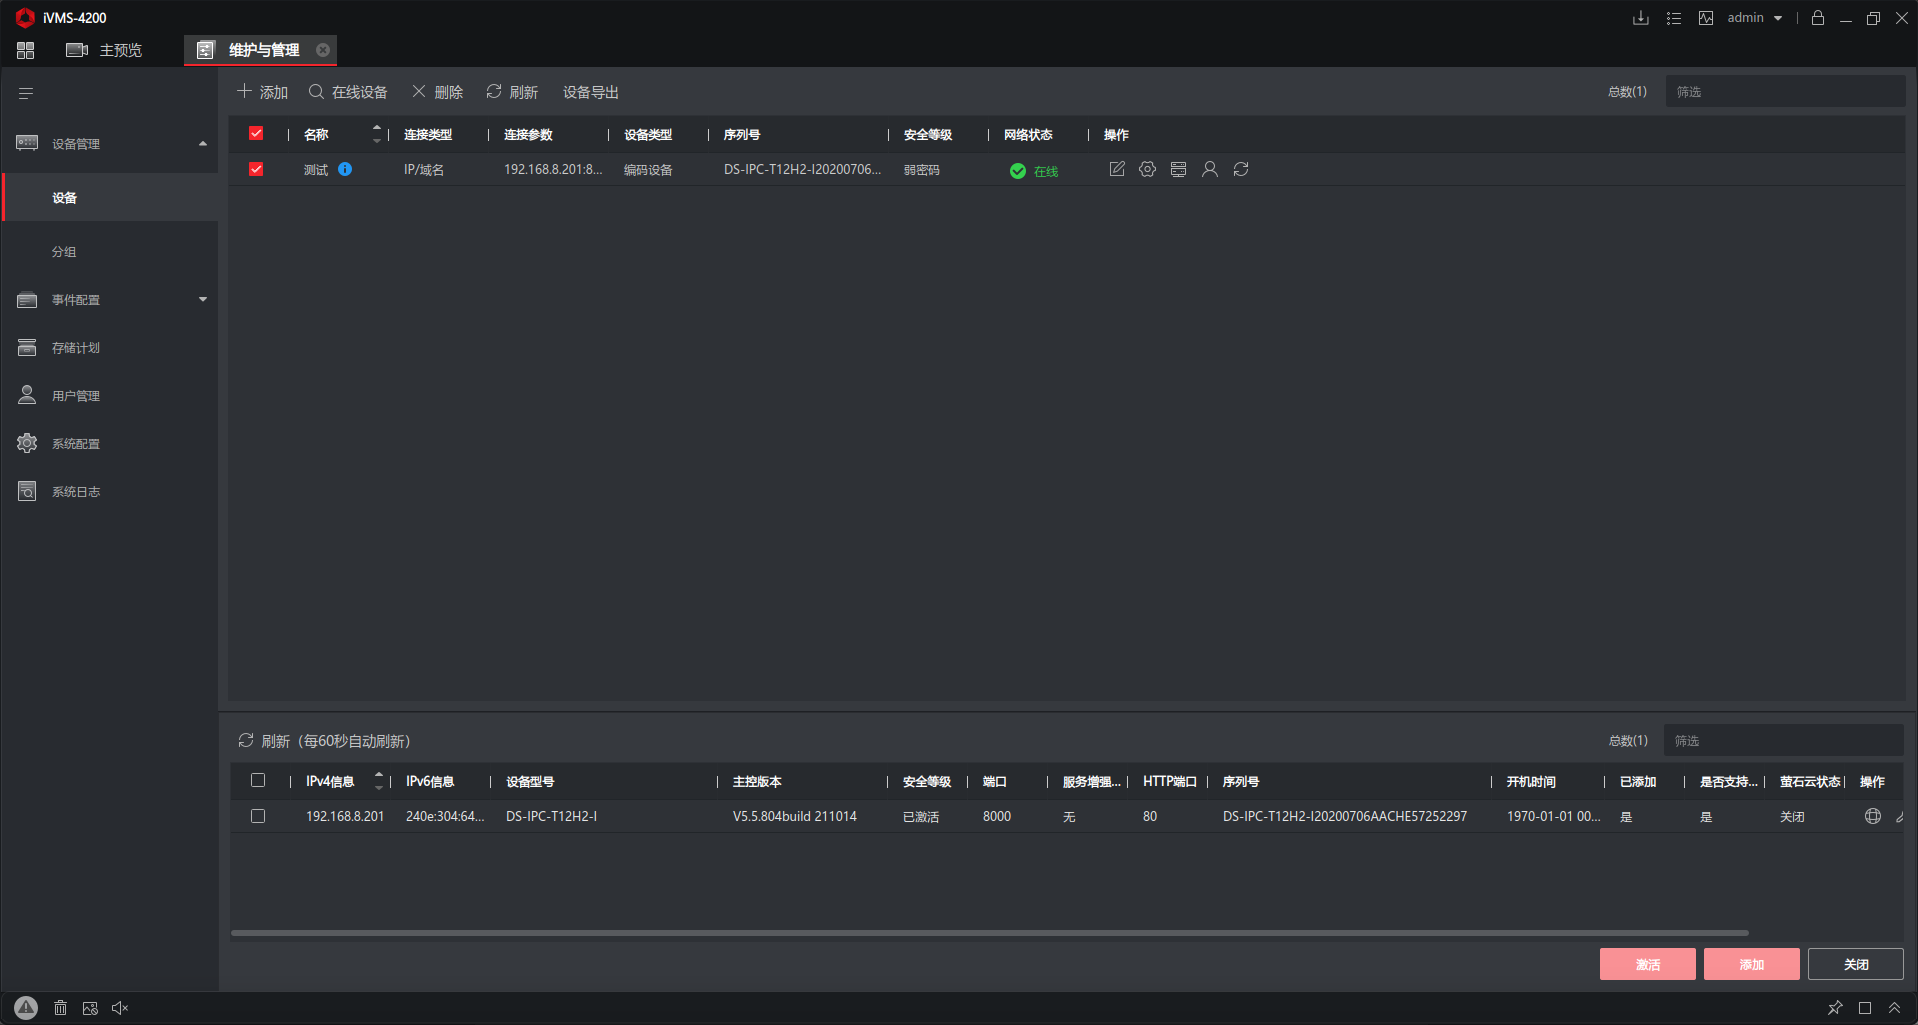Screen dimensions: 1918x1025
Task: Click the lock icon in title bar
Action: point(1818,18)
